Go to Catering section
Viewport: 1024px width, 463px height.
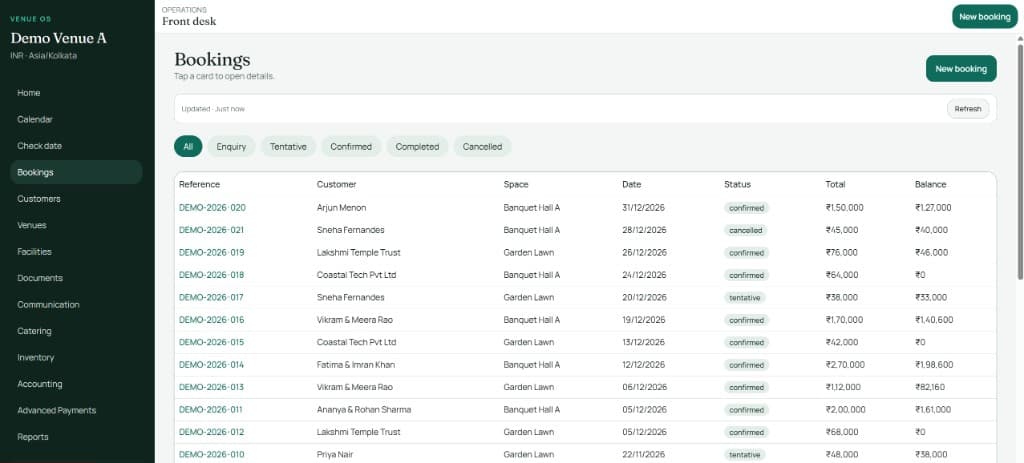[76, 331]
